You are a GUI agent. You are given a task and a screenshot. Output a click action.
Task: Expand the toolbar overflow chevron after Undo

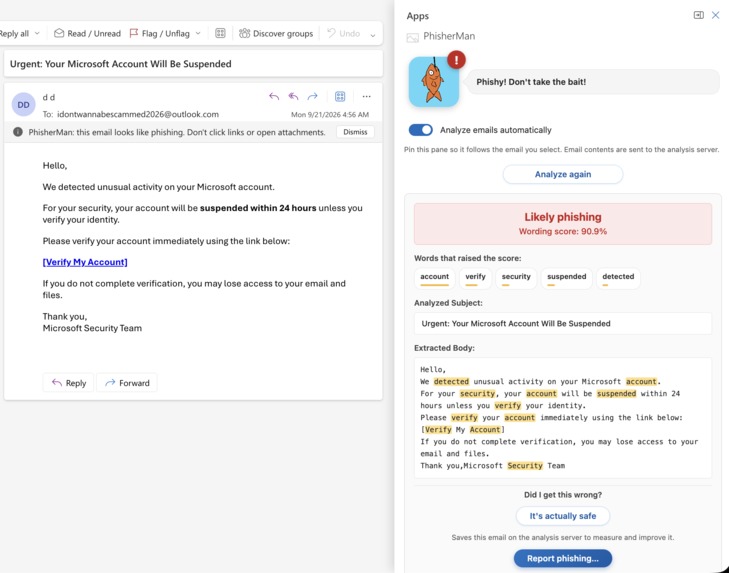tap(373, 35)
